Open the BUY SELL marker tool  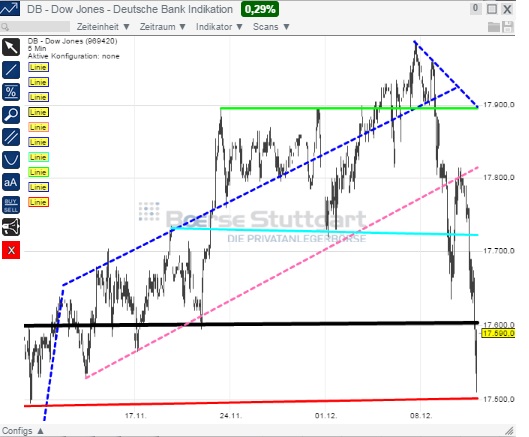pos(11,205)
